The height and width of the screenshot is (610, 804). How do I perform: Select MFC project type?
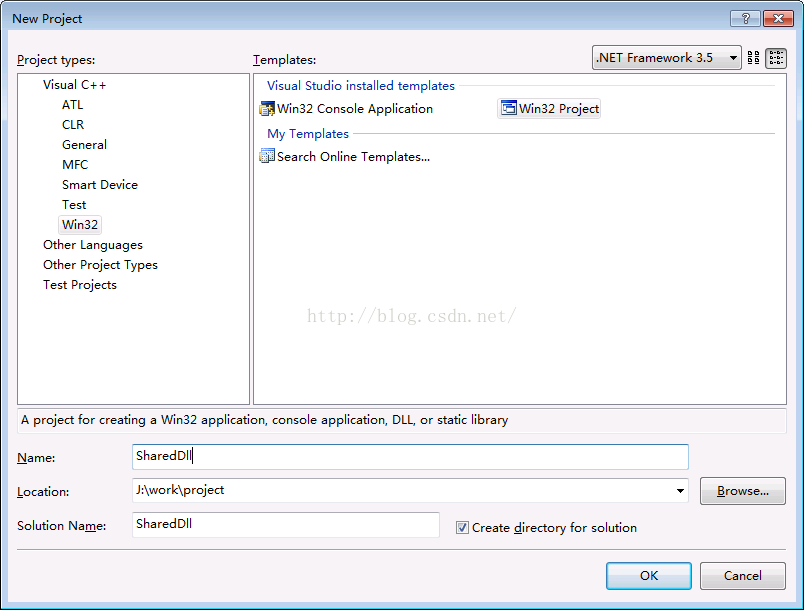point(75,165)
